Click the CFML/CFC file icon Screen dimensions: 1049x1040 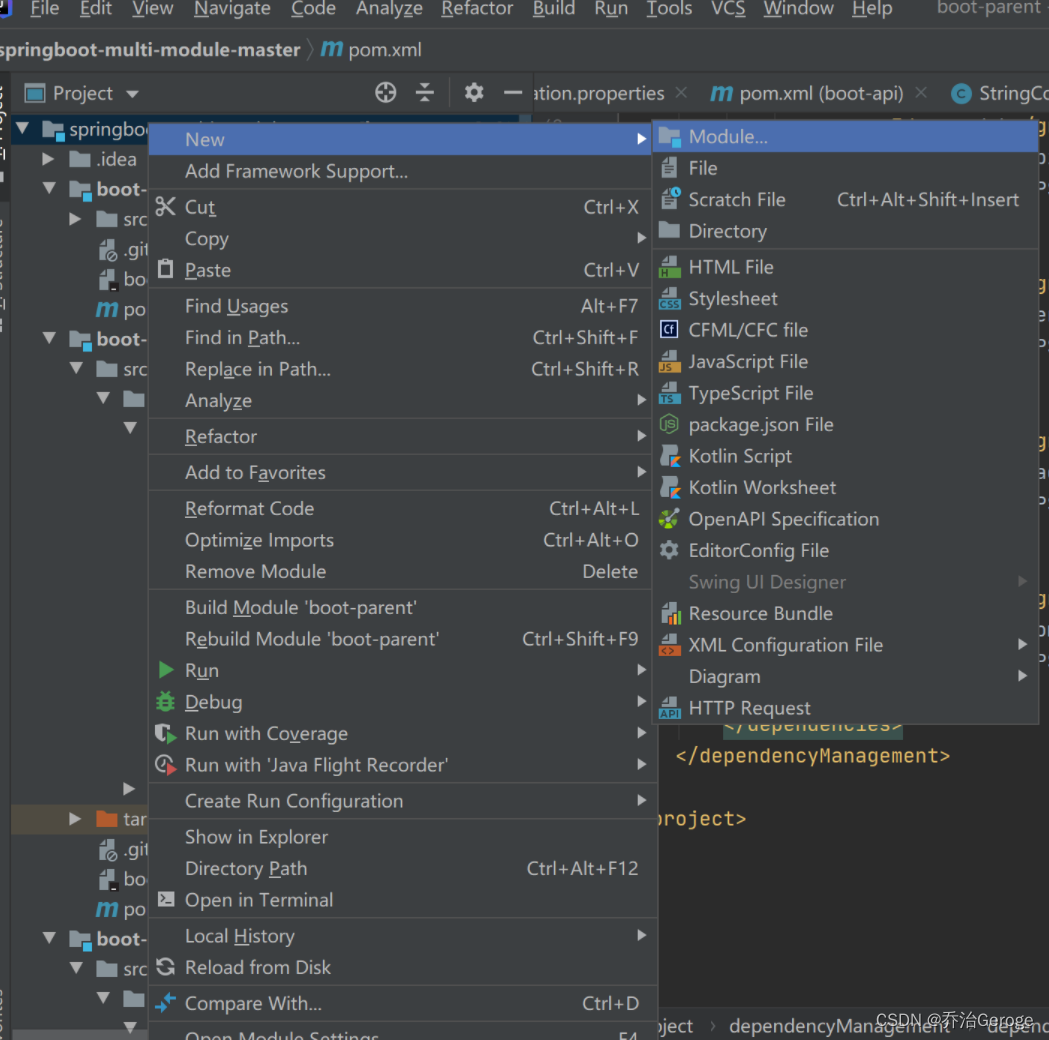click(669, 330)
